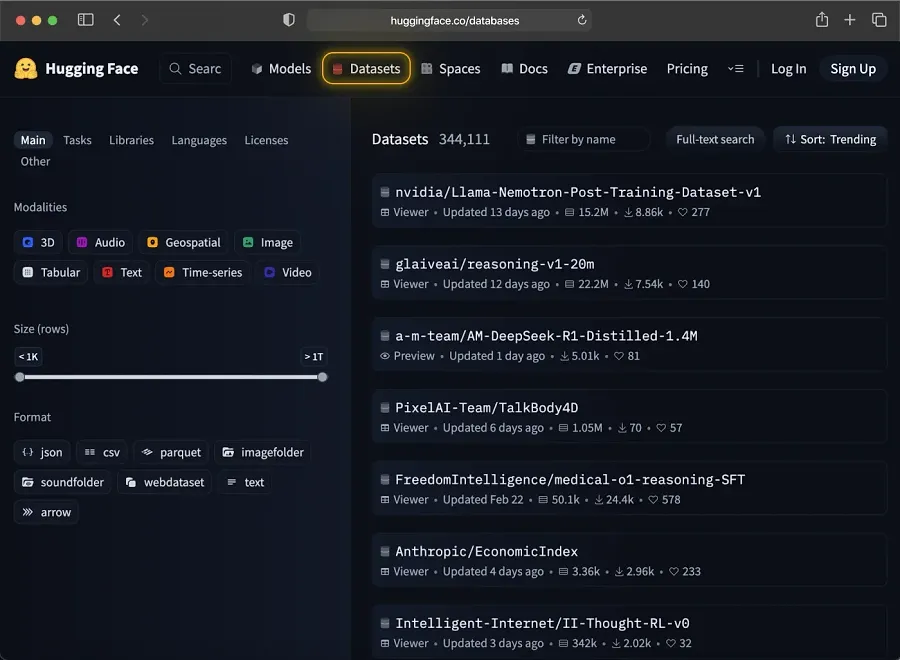The height and width of the screenshot is (660, 900).
Task: Open the Datasets navigation item
Action: [x=366, y=68]
